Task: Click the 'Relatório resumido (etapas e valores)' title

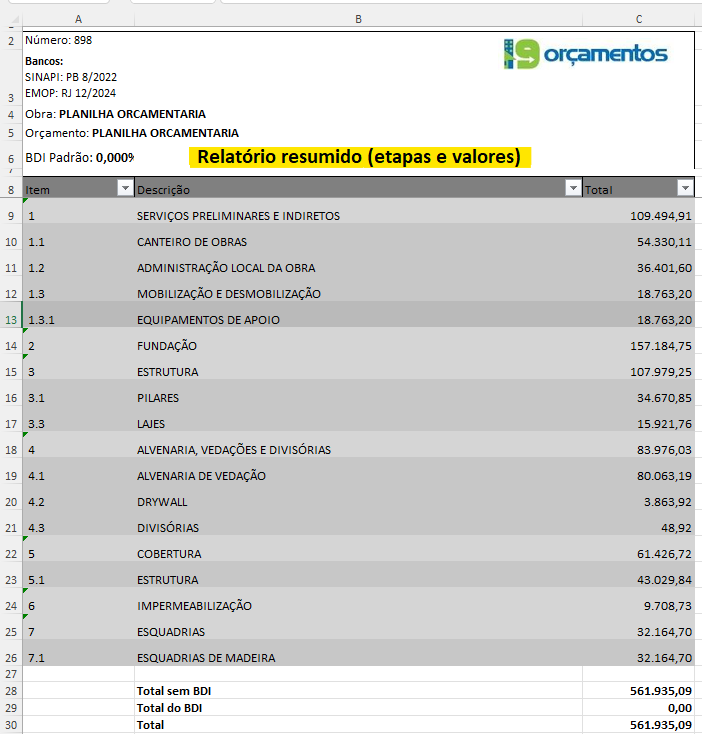Action: pos(359,157)
